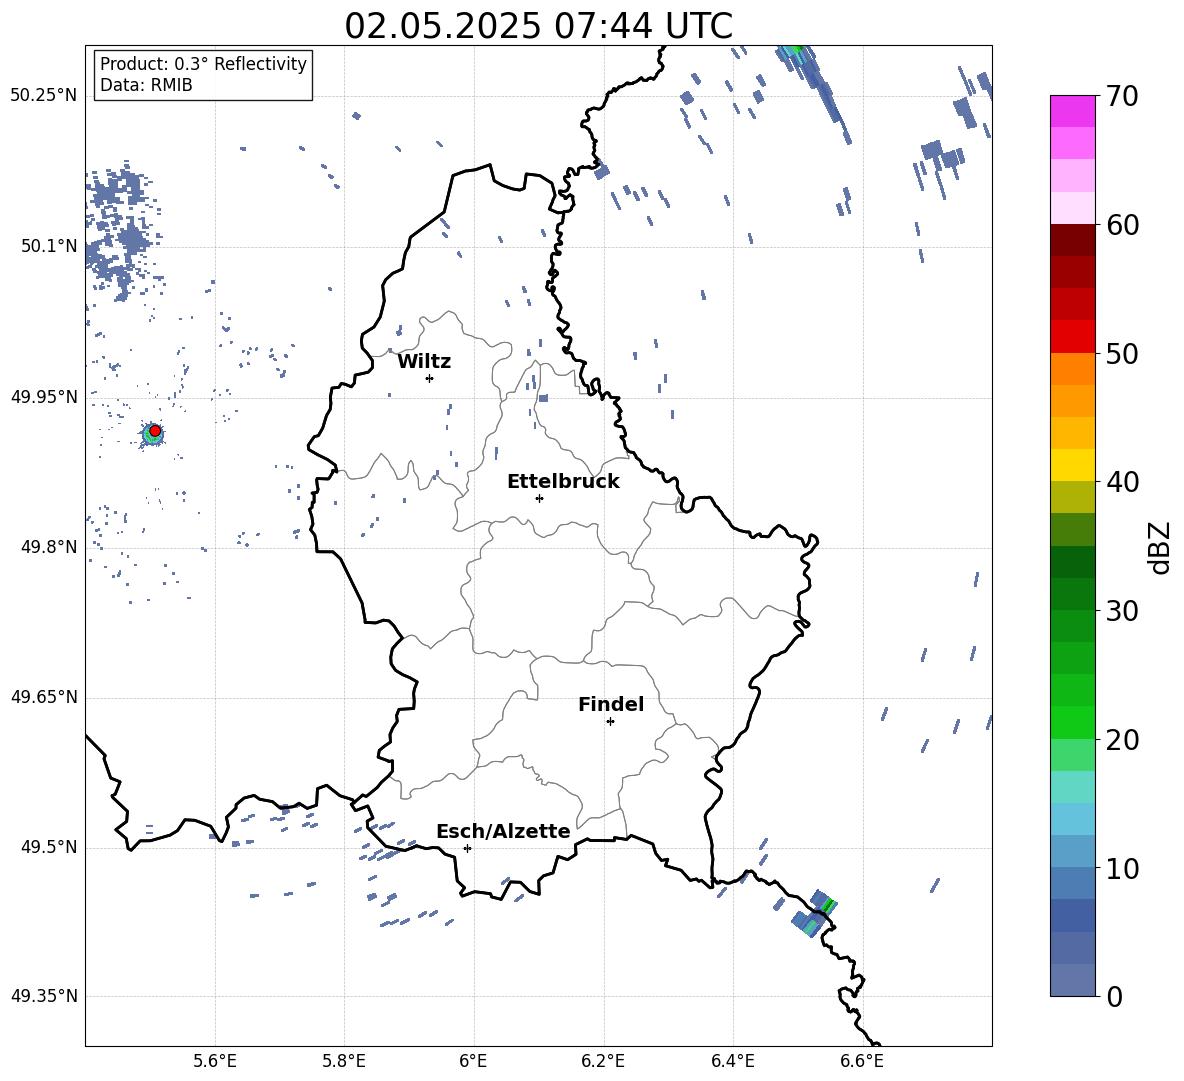Click the 6°E longitude label
This screenshot has height=1081, width=1184.
473,1061
